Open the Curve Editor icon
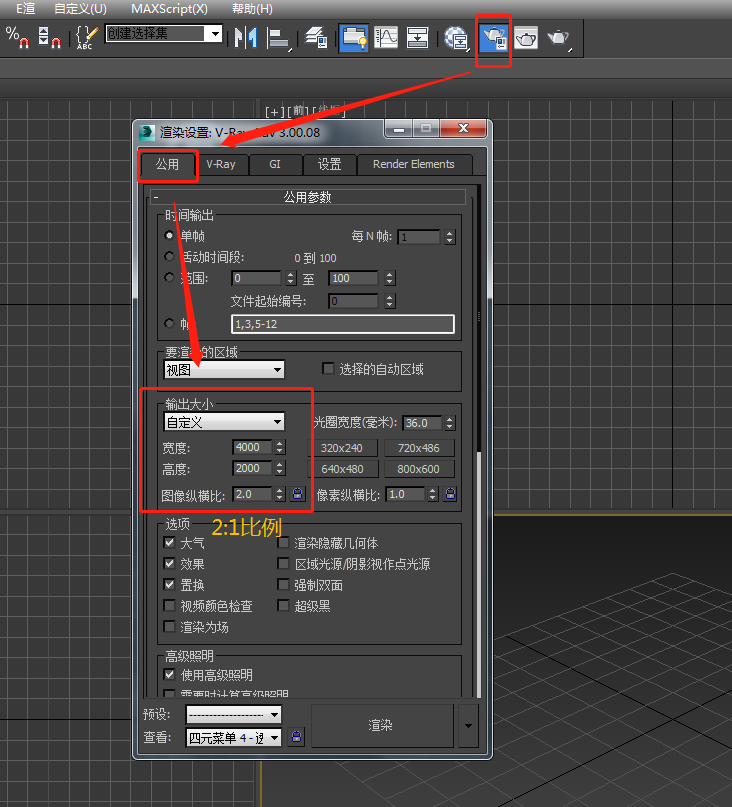The width and height of the screenshot is (732, 807). coord(386,38)
